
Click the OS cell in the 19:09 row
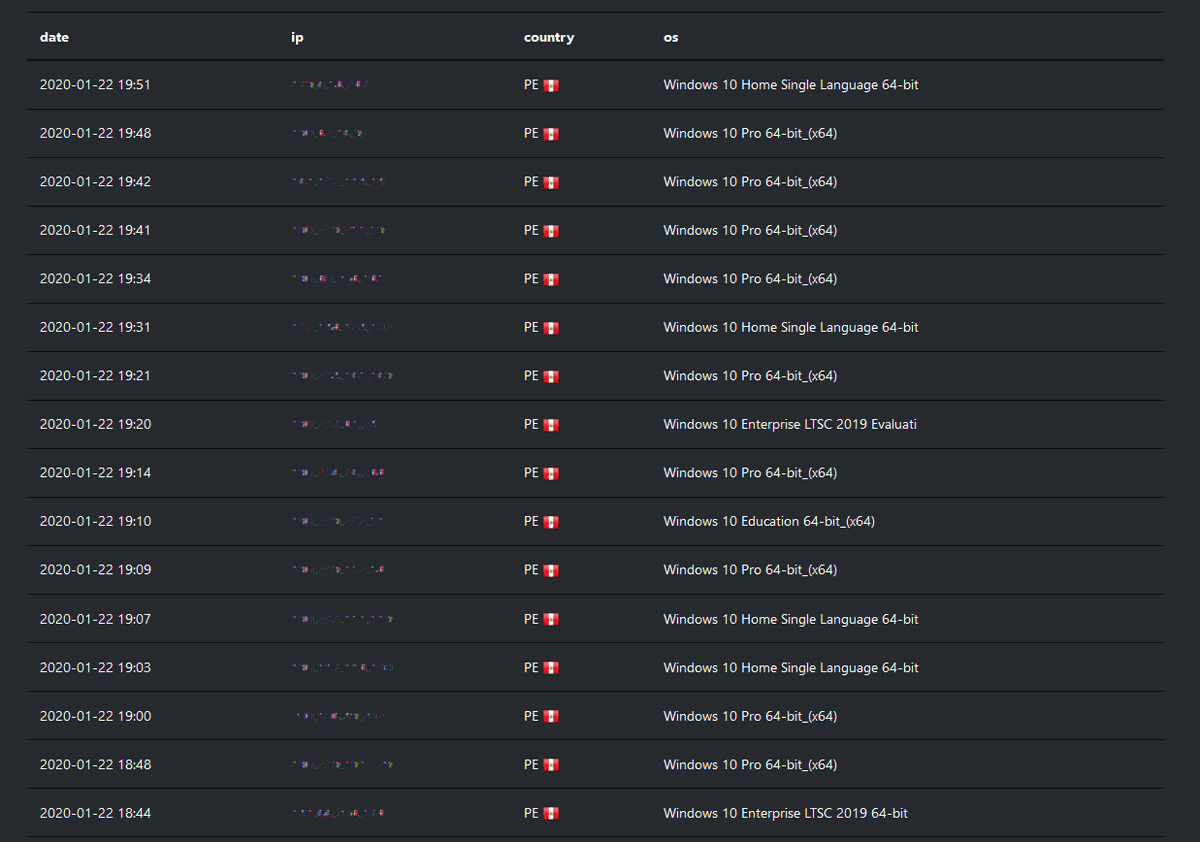(750, 570)
